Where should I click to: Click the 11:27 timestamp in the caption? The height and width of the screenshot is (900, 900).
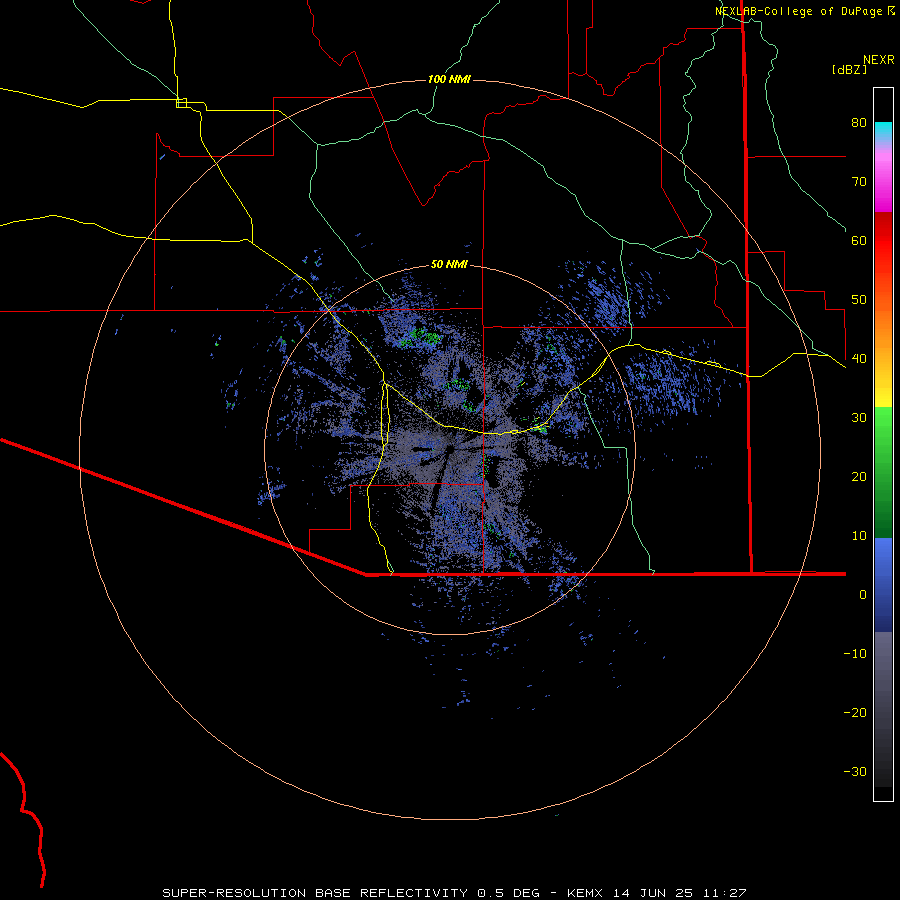pyautogui.click(x=724, y=893)
